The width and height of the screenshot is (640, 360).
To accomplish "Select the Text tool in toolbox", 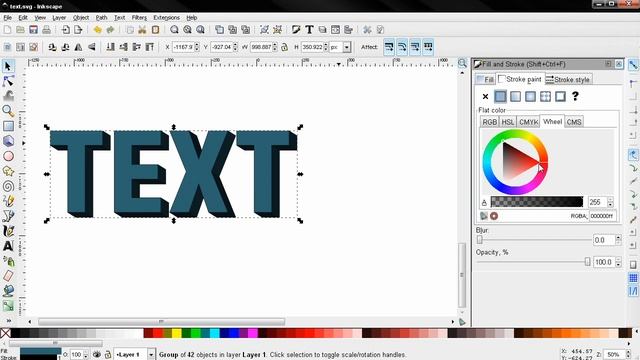I will (x=8, y=246).
